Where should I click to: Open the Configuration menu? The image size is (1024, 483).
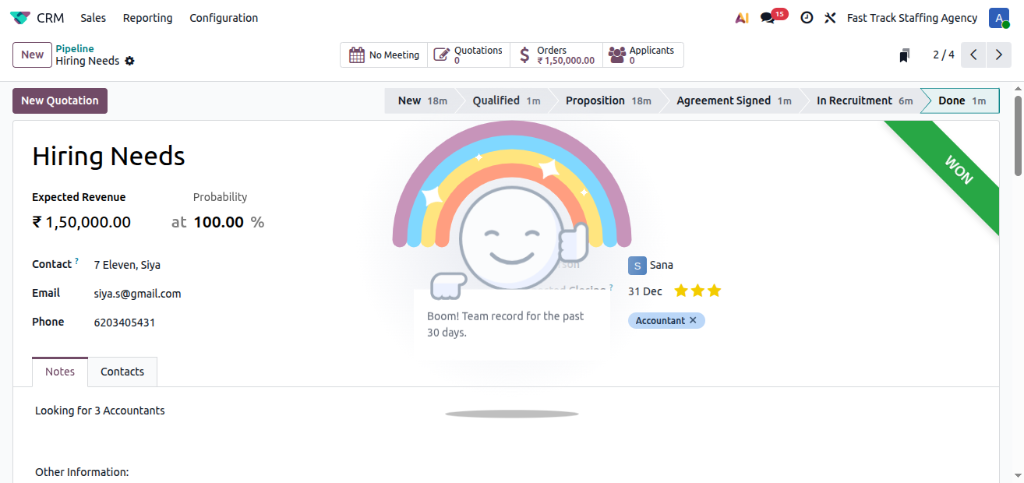[223, 18]
